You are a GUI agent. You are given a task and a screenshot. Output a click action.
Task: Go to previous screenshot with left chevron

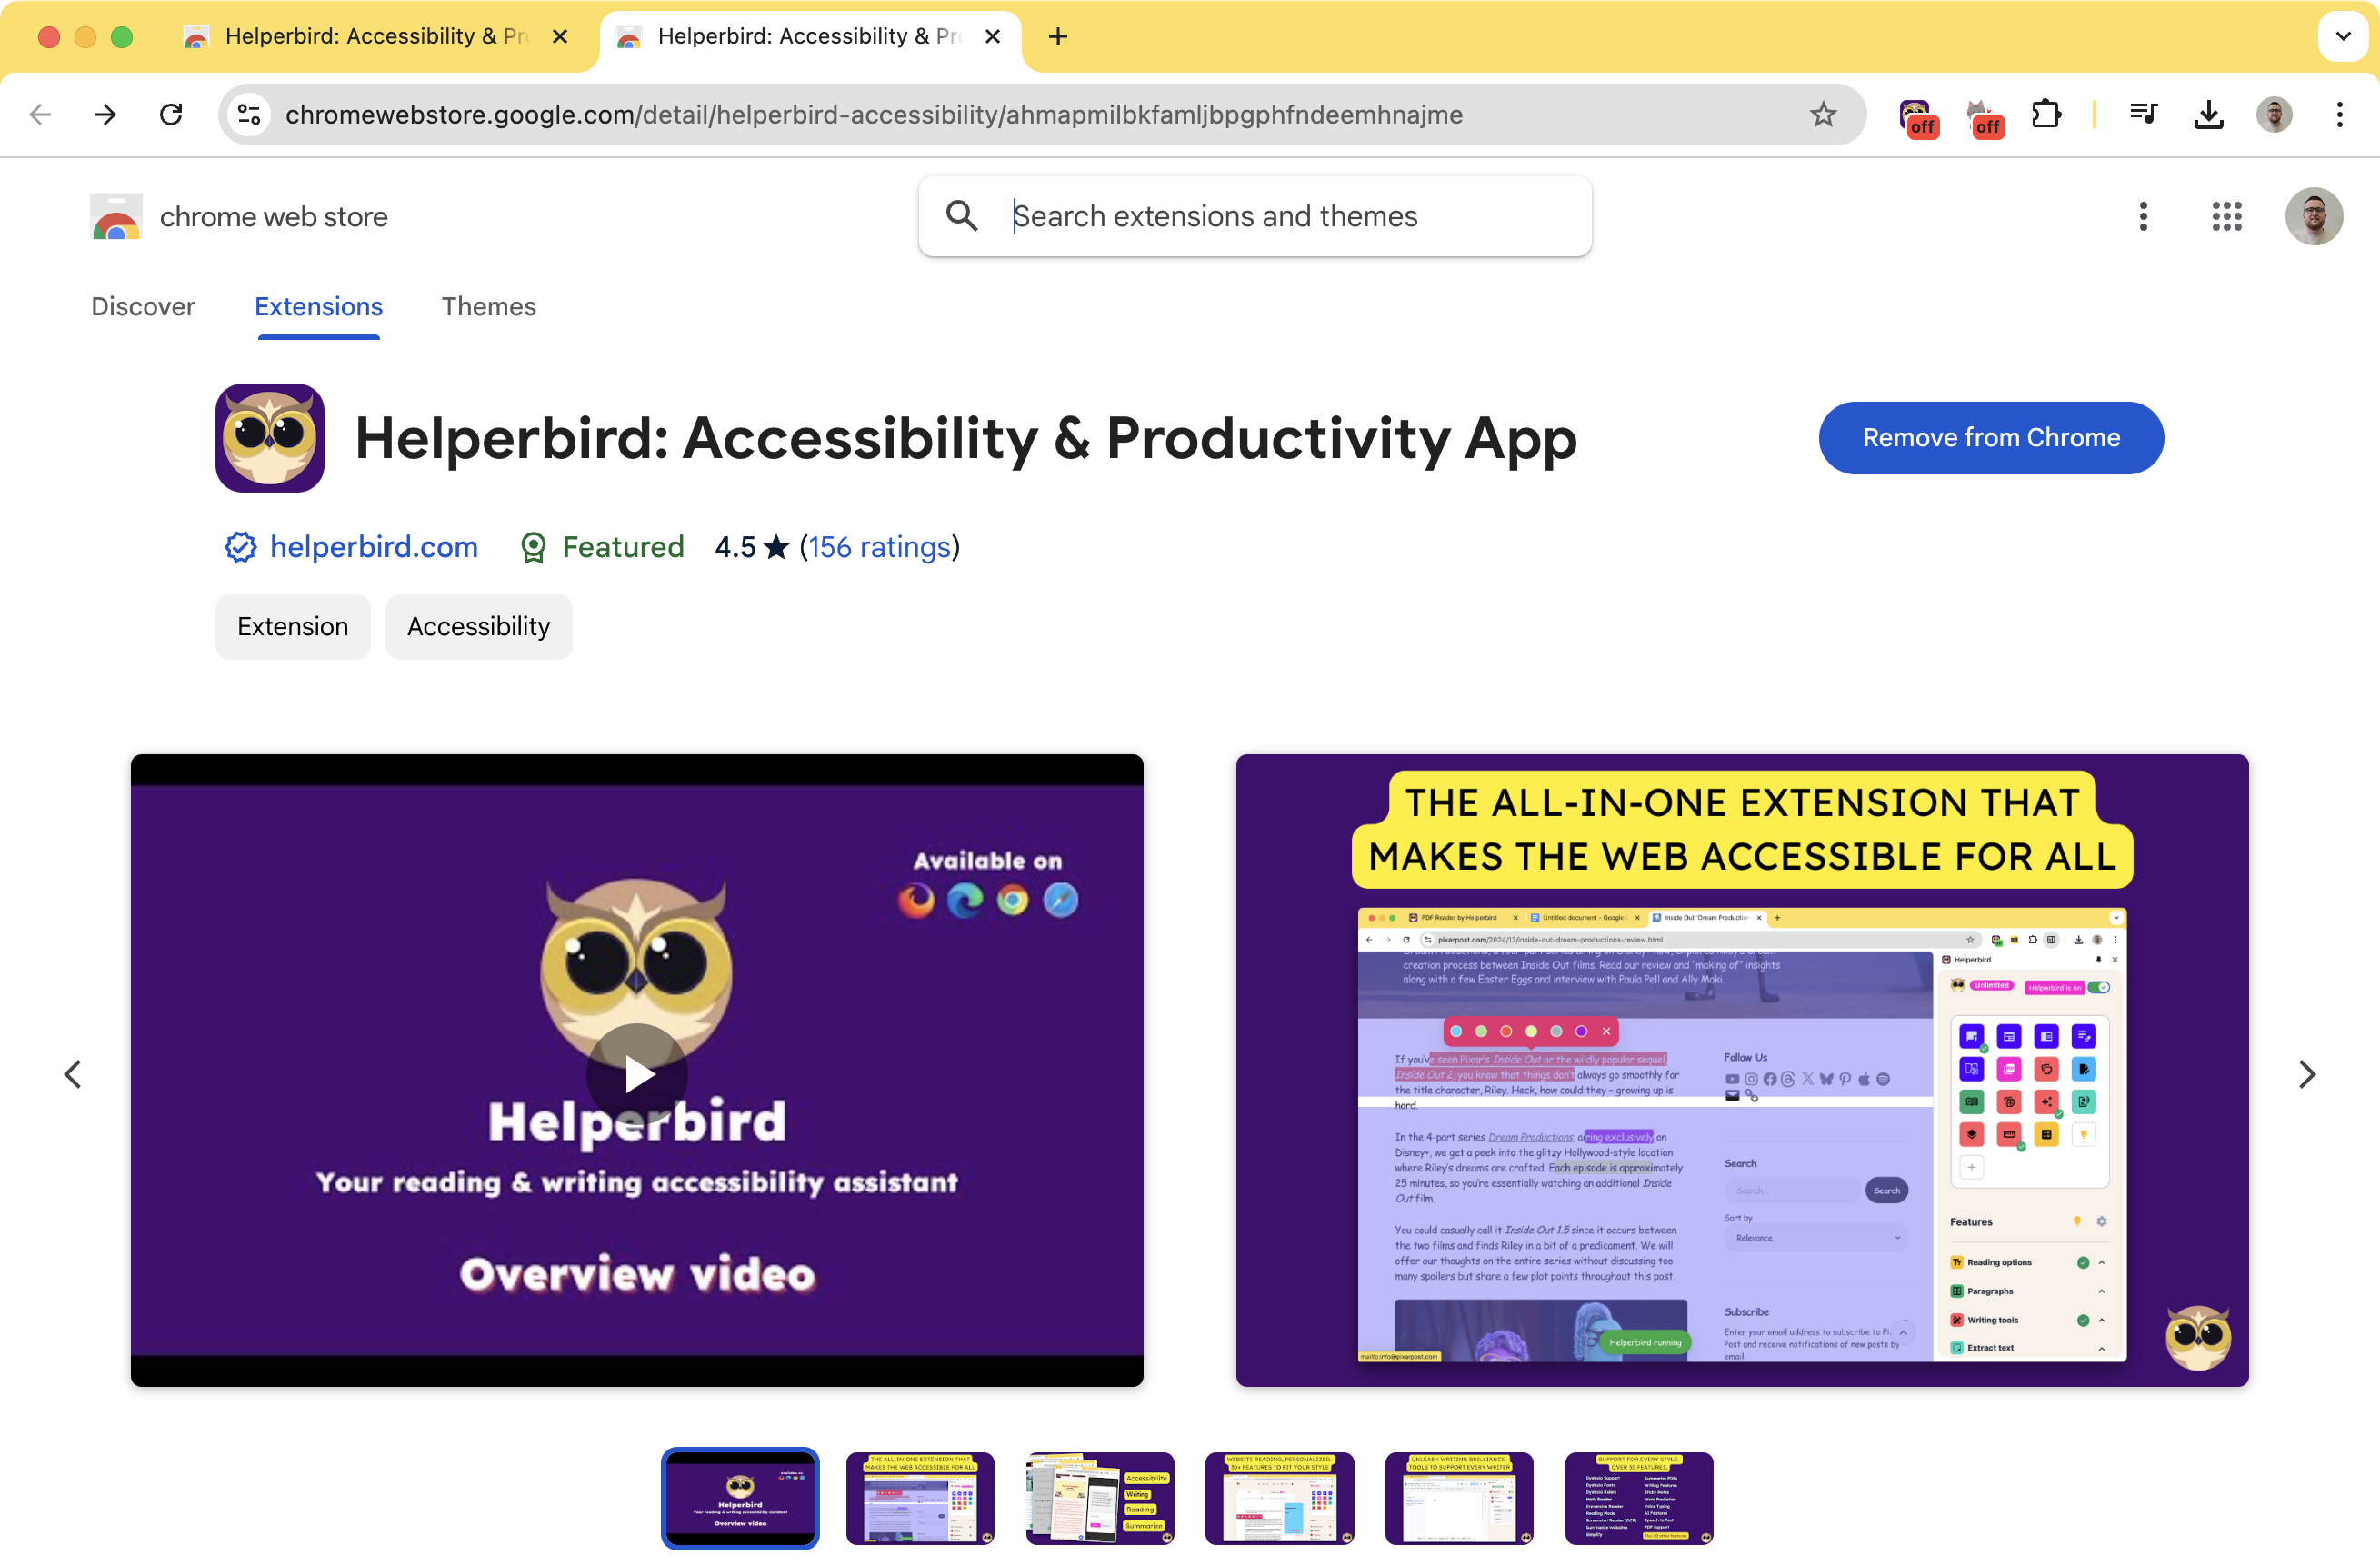pyautogui.click(x=73, y=1074)
